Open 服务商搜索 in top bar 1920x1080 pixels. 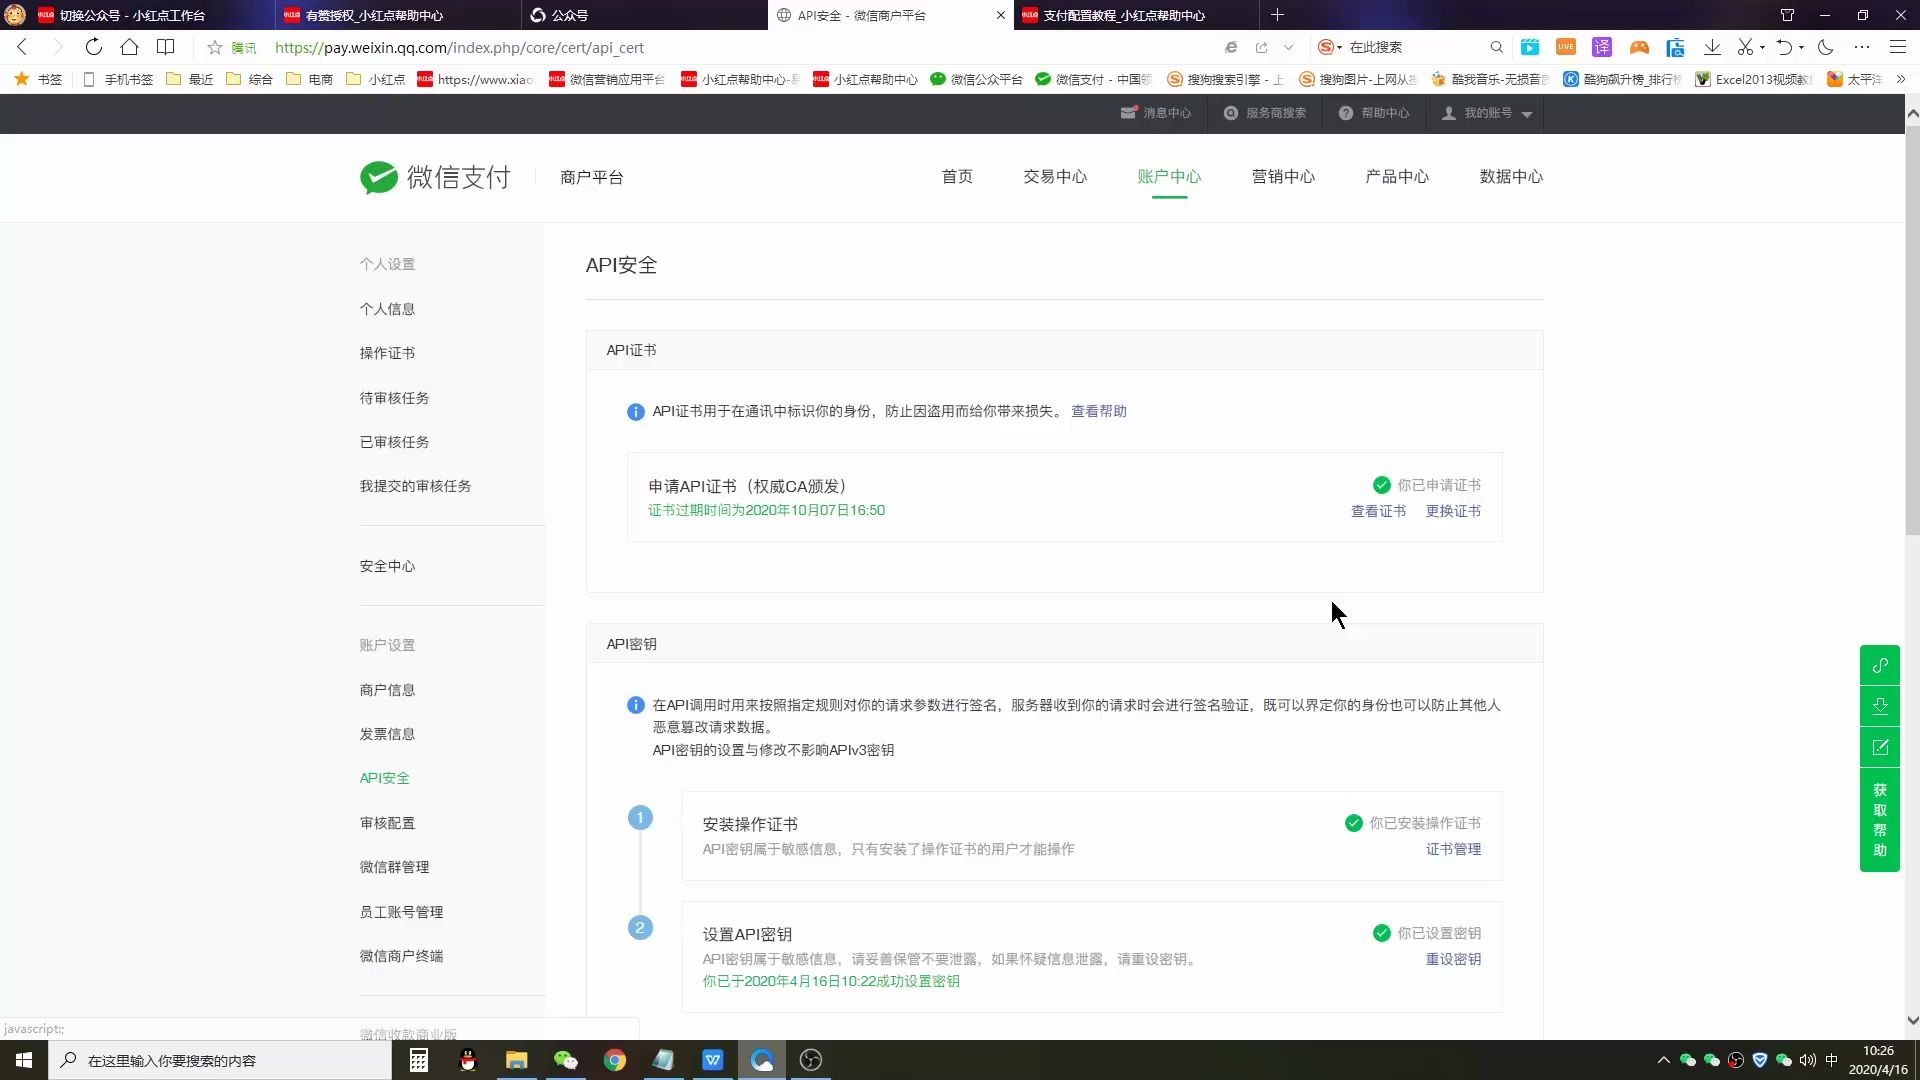(1265, 113)
